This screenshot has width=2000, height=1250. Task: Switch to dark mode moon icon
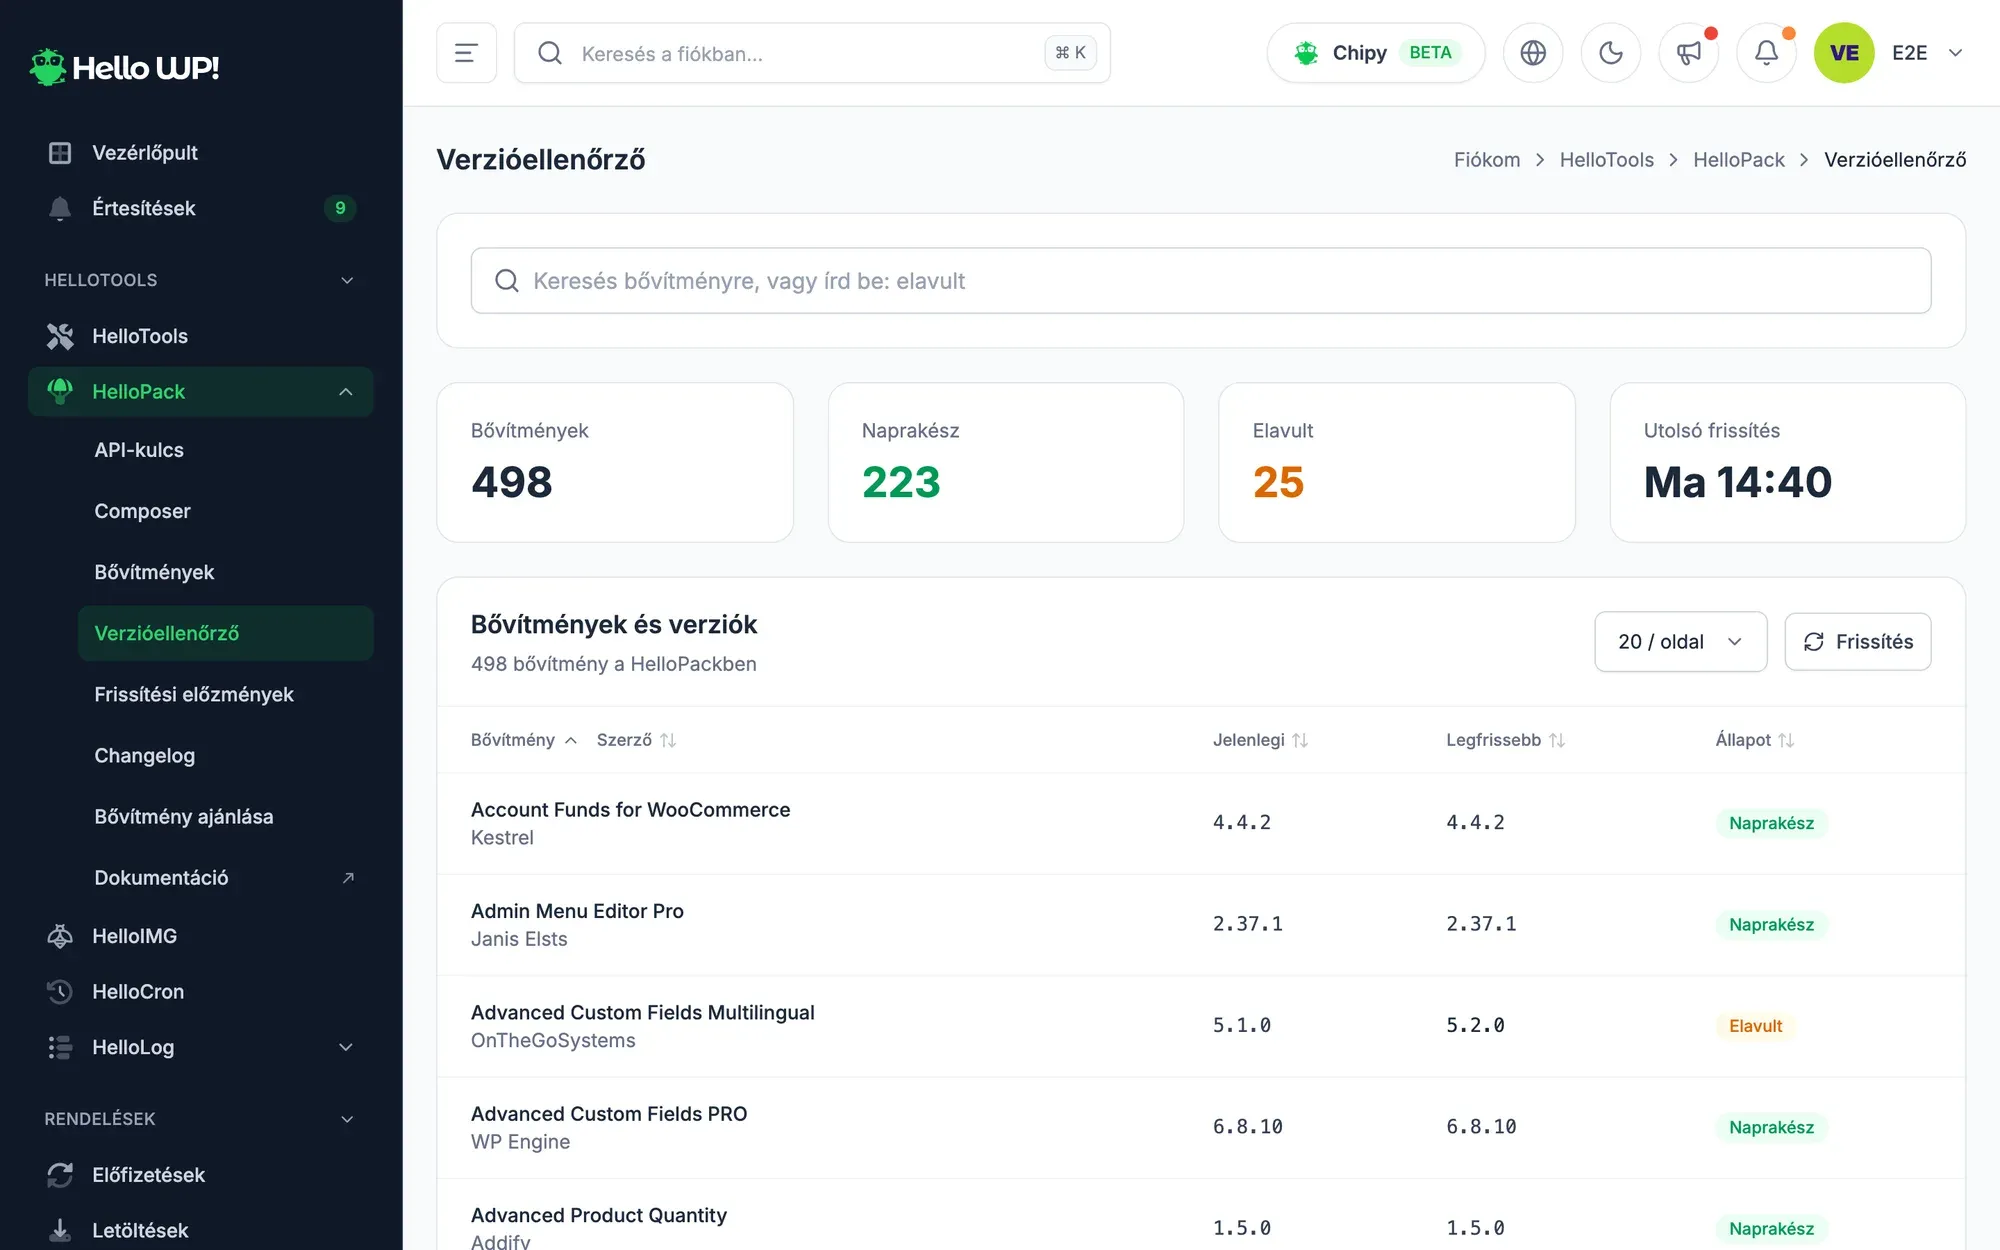point(1611,53)
